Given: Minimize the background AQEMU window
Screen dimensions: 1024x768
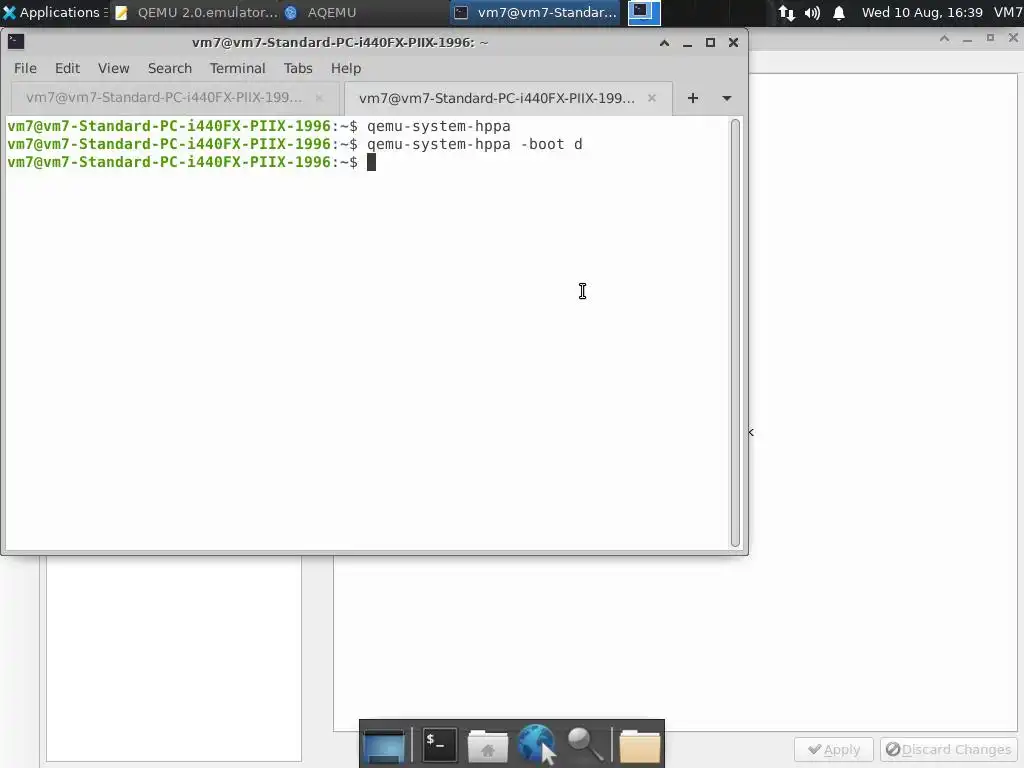Looking at the screenshot, I should click(967, 39).
